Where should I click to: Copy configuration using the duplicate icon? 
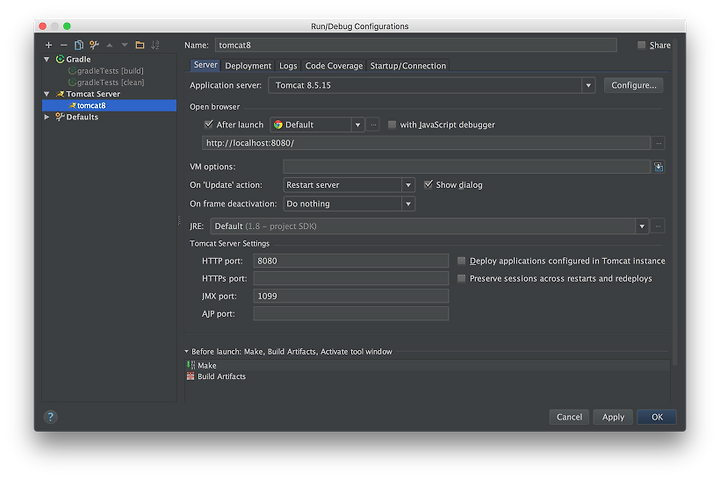pyautogui.click(x=79, y=45)
